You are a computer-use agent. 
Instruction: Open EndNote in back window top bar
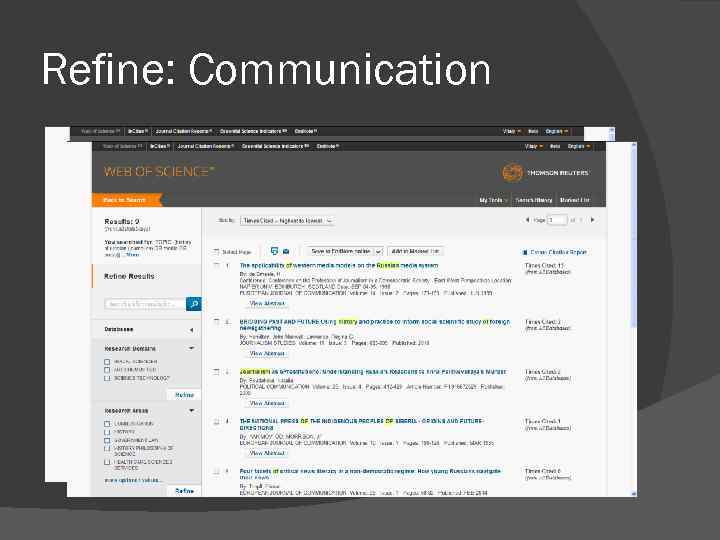[305, 131]
